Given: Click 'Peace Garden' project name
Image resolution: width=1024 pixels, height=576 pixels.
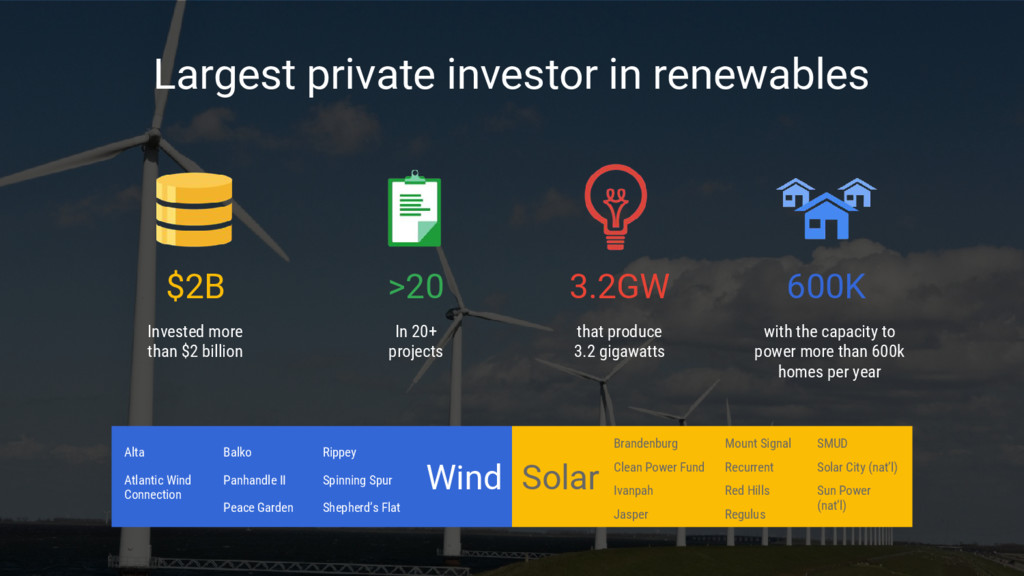Looking at the screenshot, I should [x=258, y=507].
